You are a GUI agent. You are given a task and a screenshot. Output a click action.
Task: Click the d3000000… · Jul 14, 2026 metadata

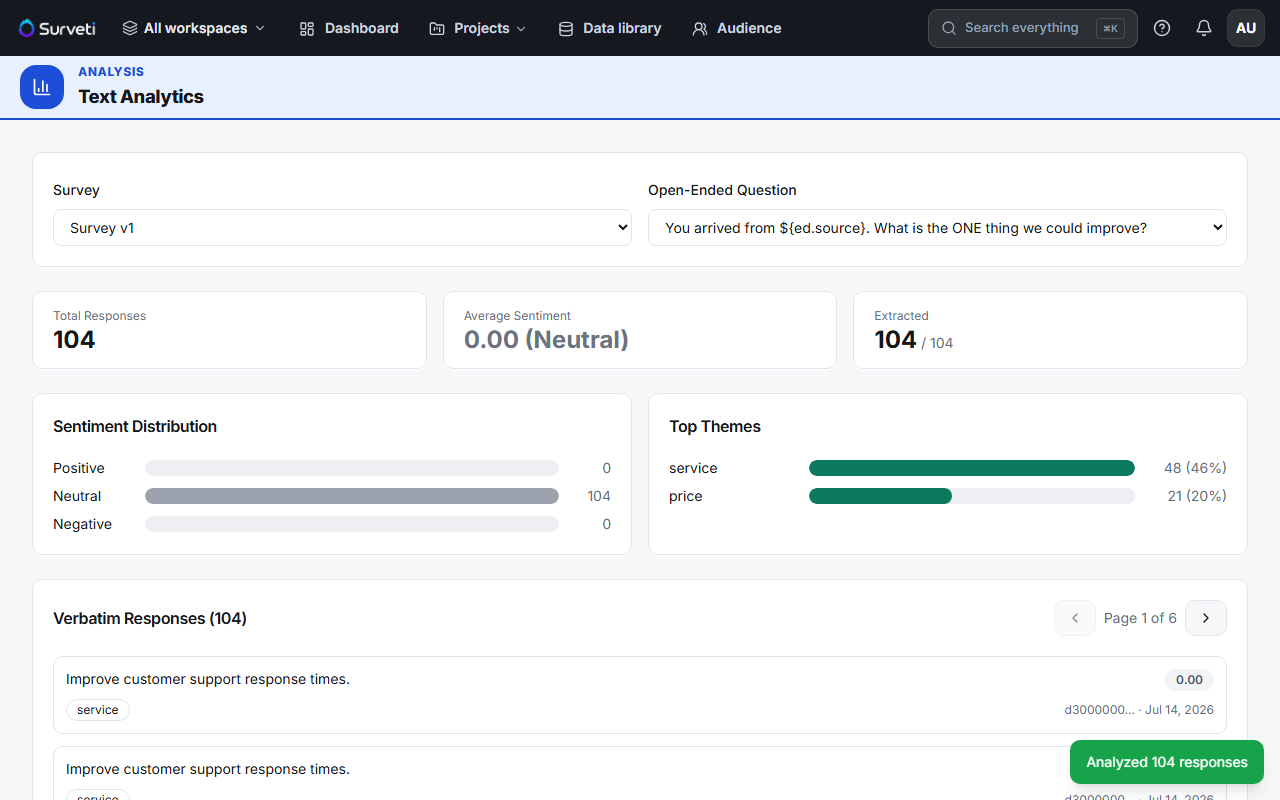pyautogui.click(x=1139, y=710)
